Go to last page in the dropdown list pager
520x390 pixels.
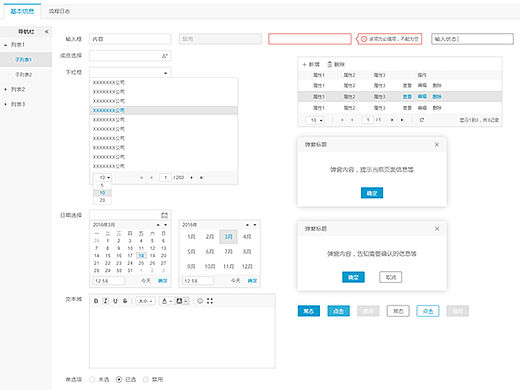coord(201,178)
